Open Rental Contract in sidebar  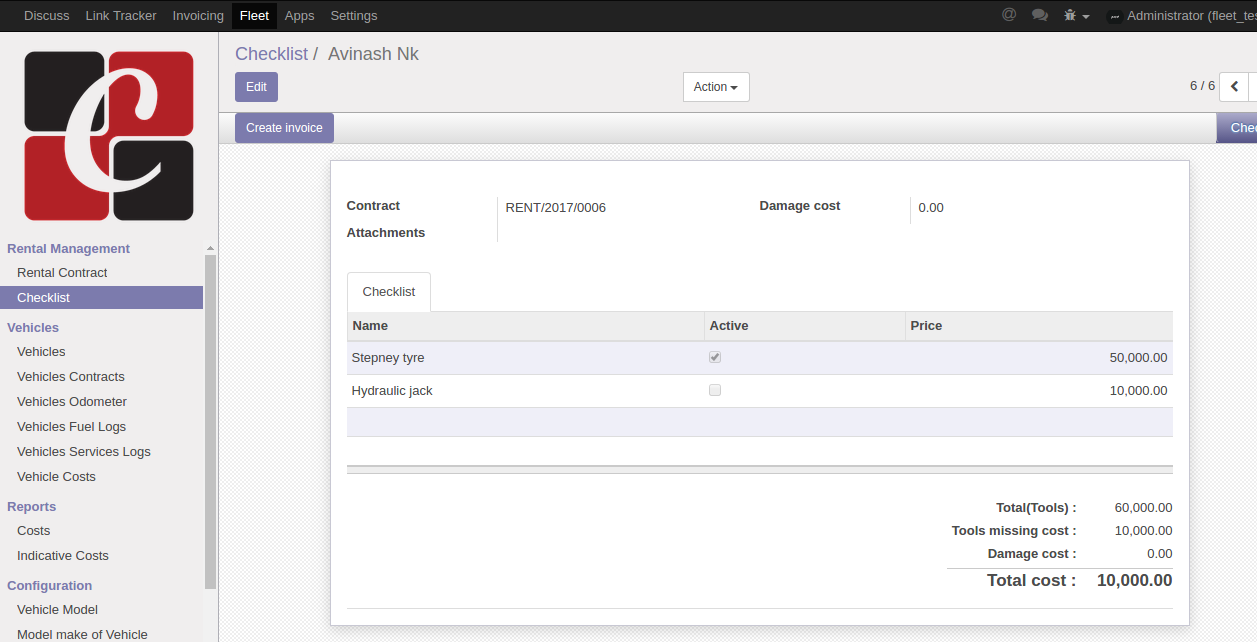click(62, 273)
